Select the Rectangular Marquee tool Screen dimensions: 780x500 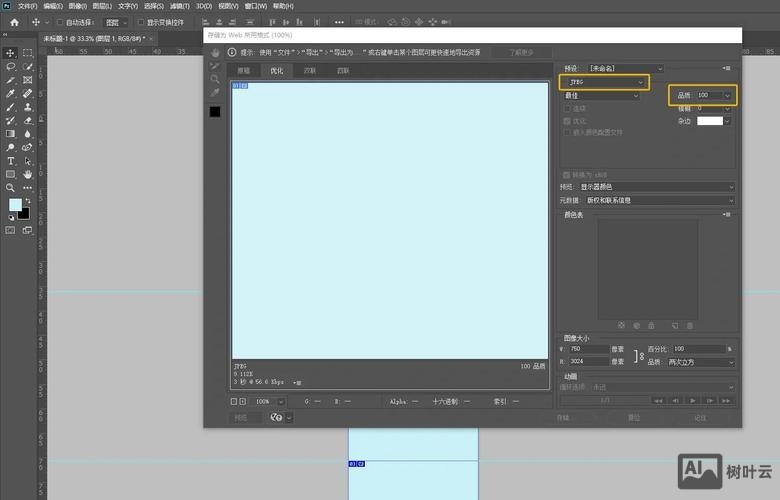27,52
